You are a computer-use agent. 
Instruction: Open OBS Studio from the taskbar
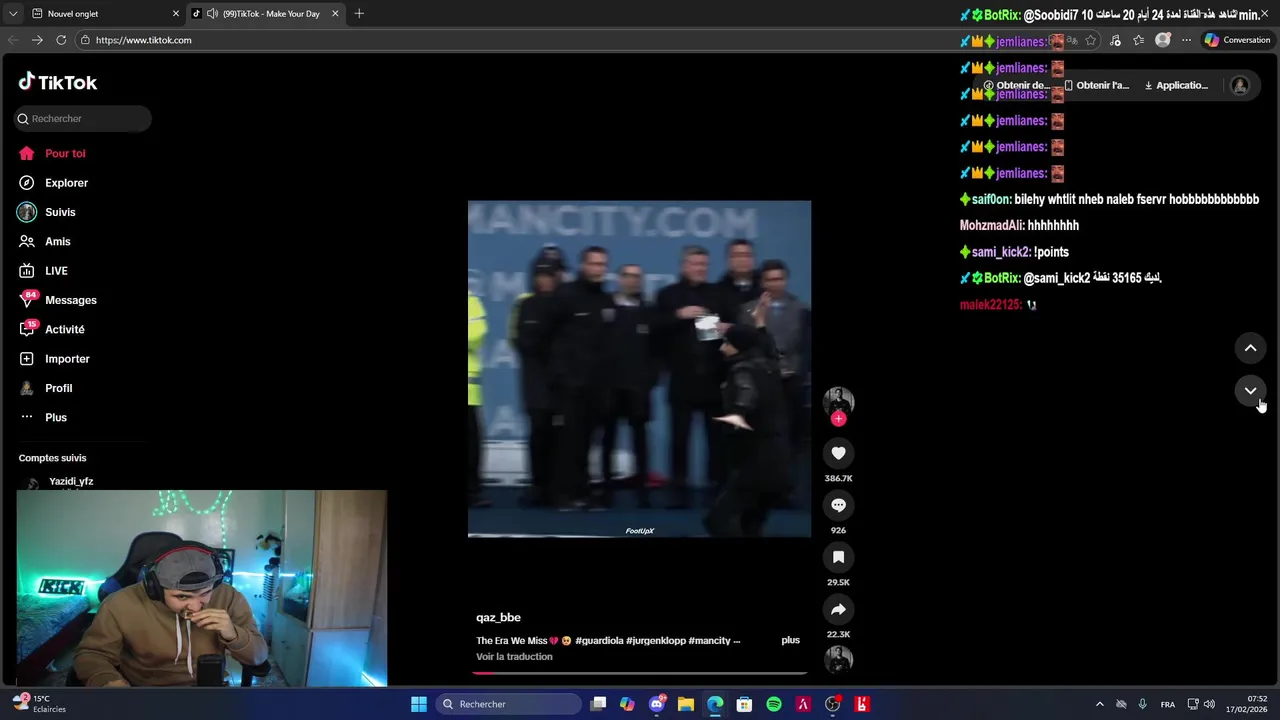832,704
